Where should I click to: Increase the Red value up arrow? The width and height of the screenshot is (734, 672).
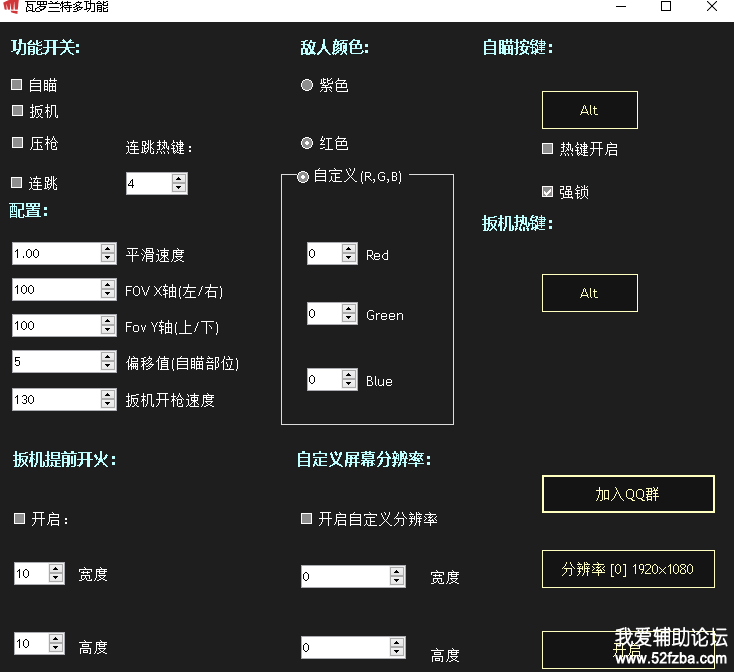click(349, 248)
